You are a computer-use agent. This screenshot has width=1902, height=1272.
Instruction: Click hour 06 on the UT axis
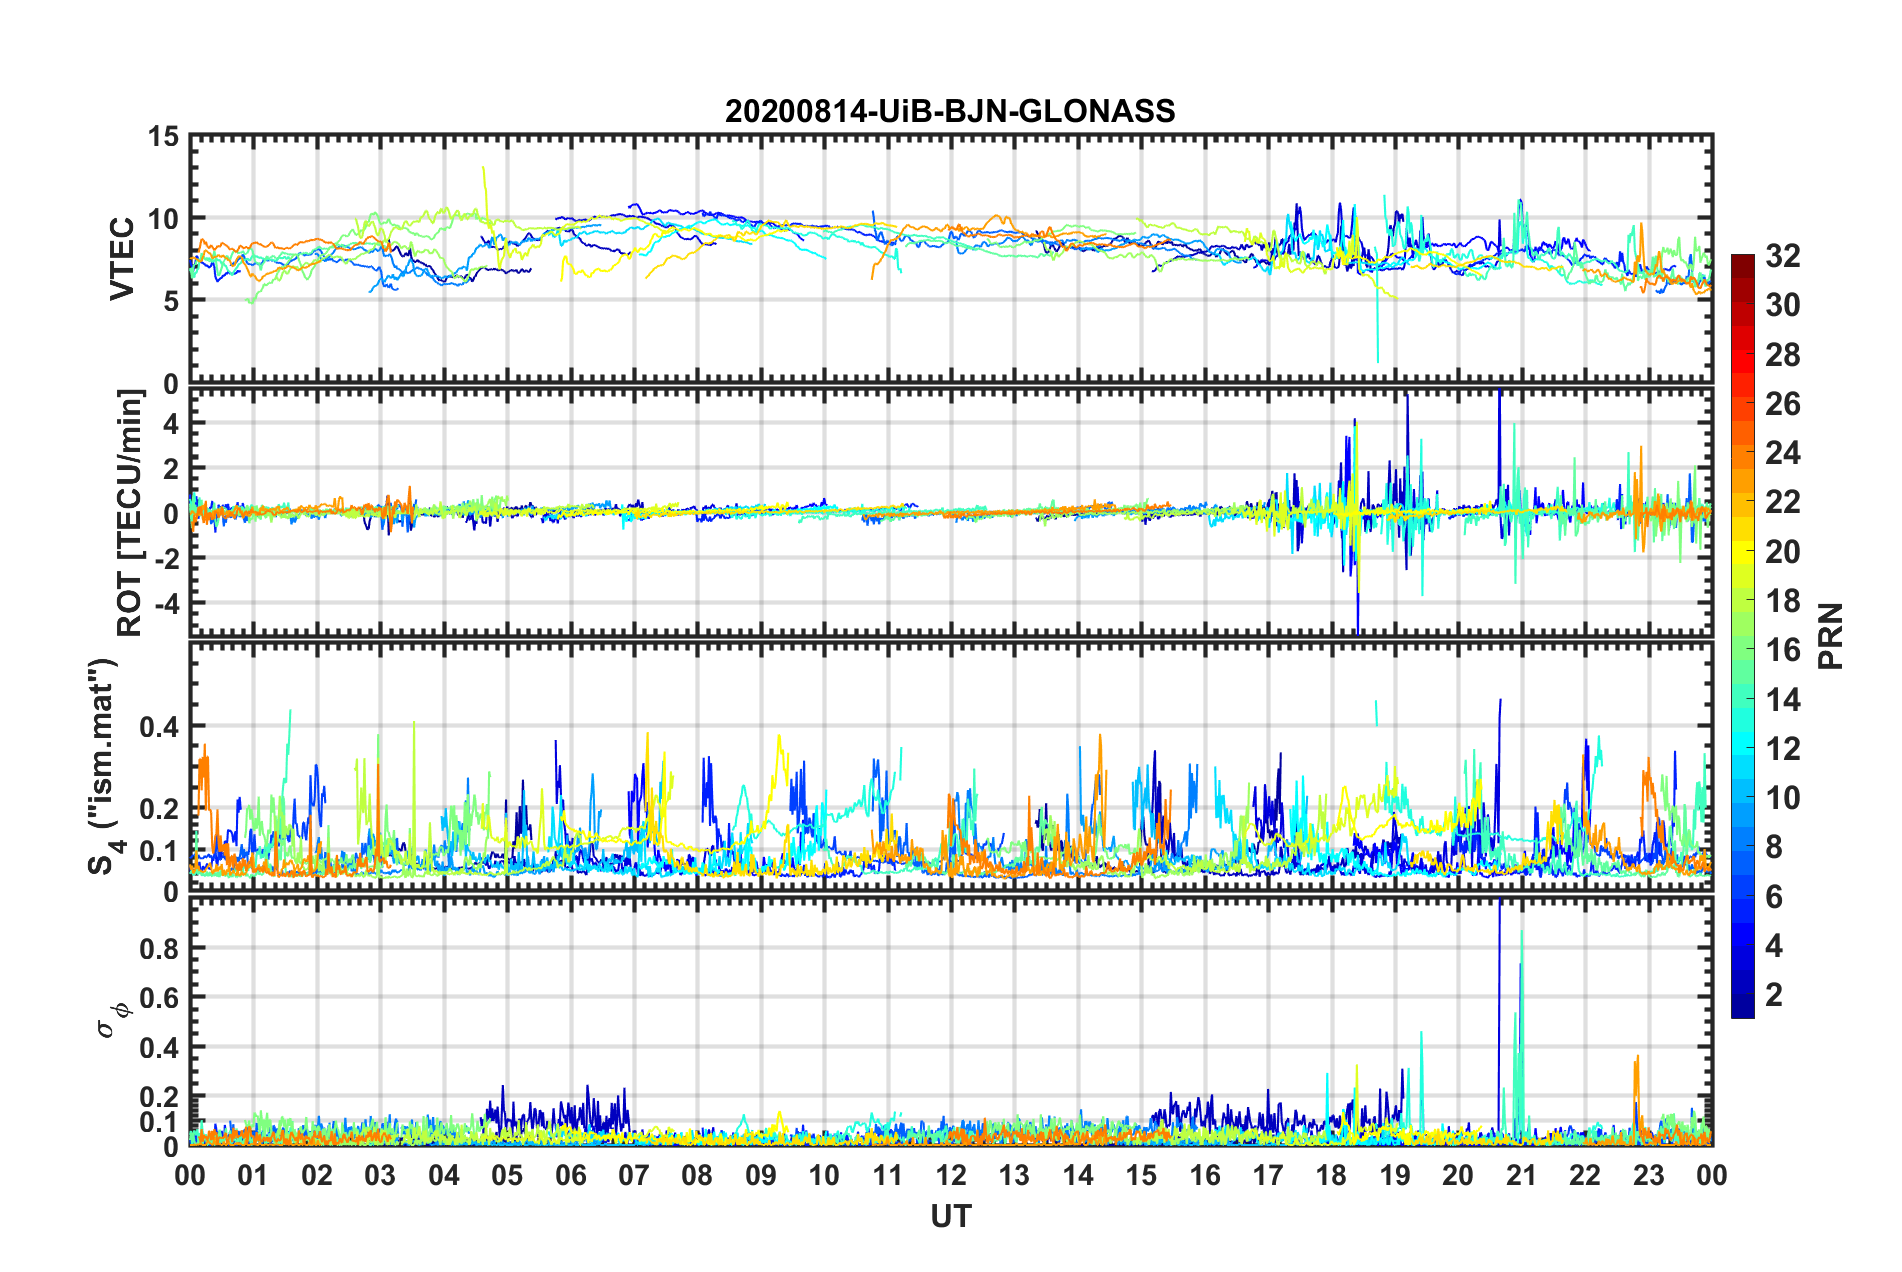coord(570,1175)
